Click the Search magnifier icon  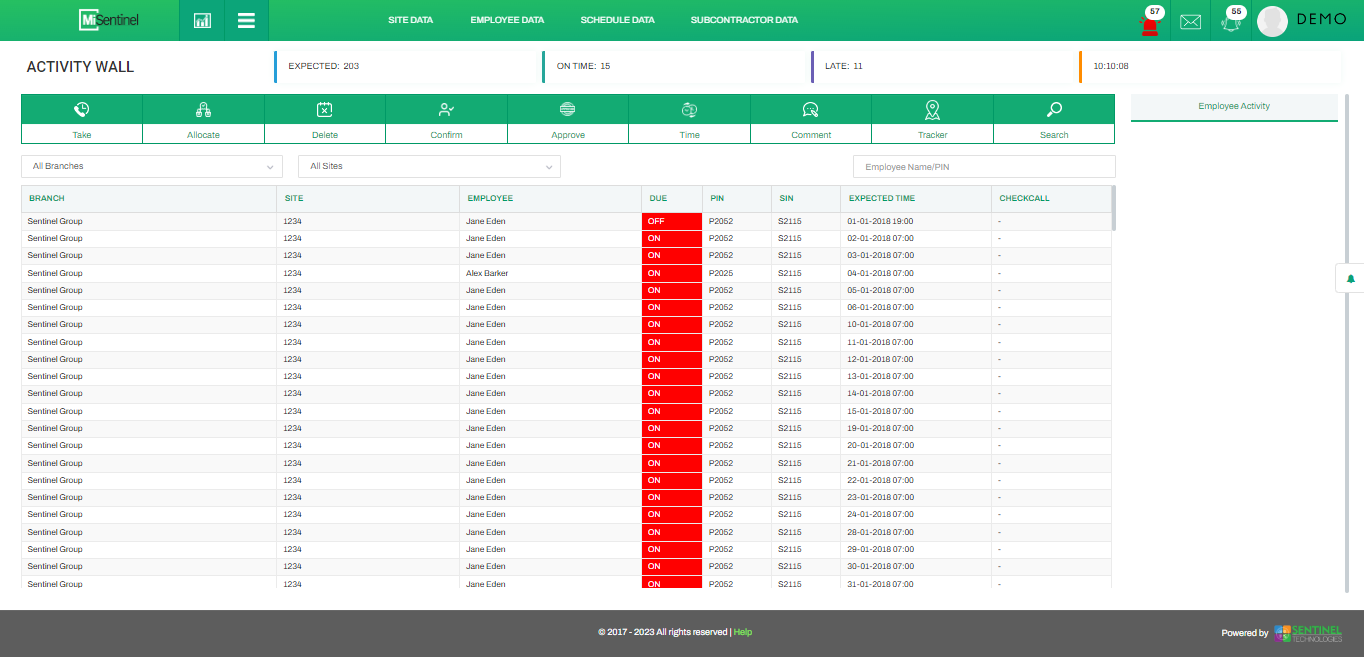[x=1054, y=109]
